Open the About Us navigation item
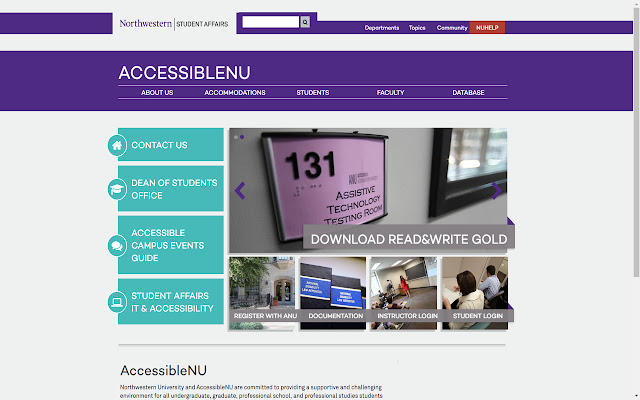The width and height of the screenshot is (640, 400). [157, 93]
